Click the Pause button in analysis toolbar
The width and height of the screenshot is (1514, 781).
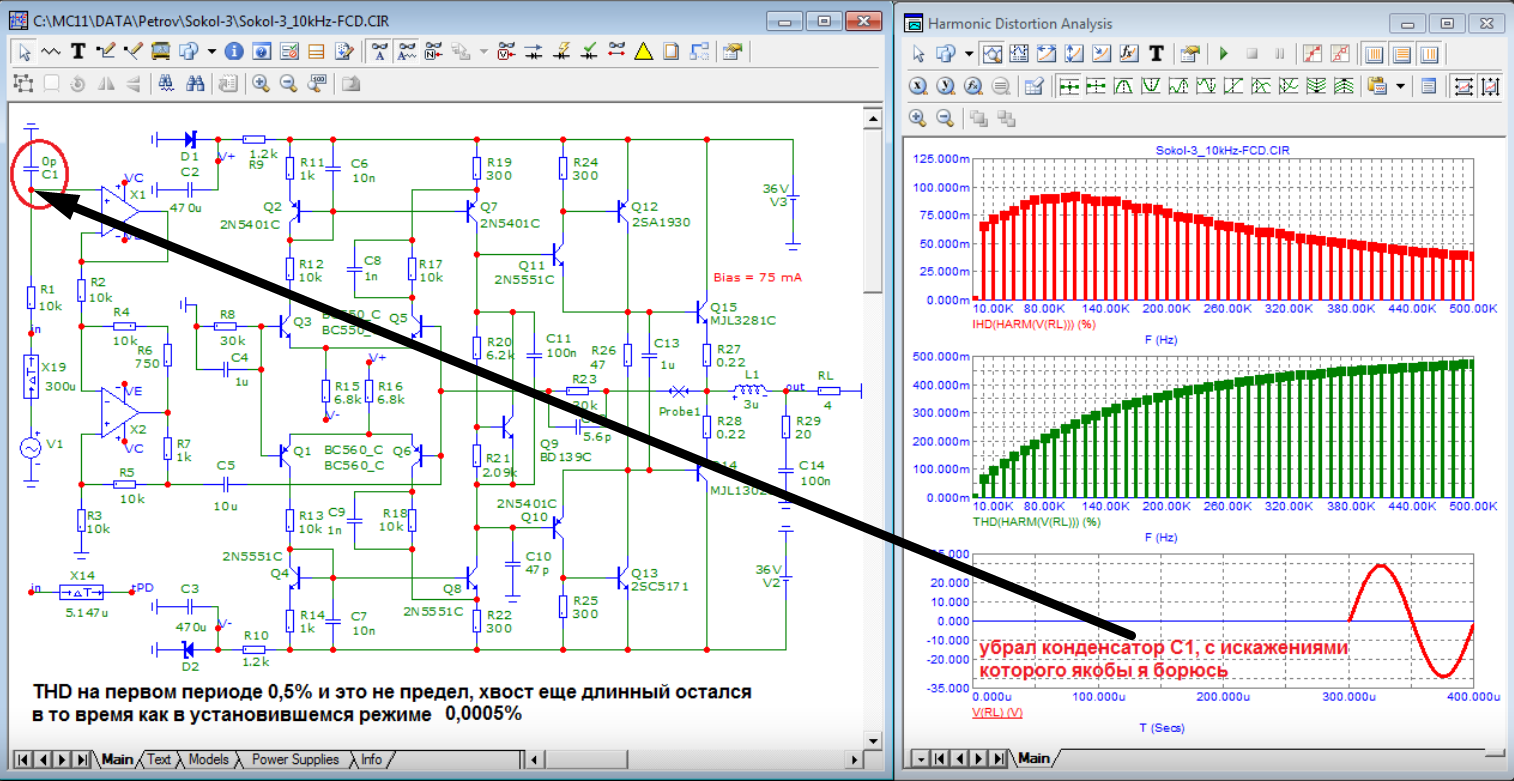(x=1280, y=53)
